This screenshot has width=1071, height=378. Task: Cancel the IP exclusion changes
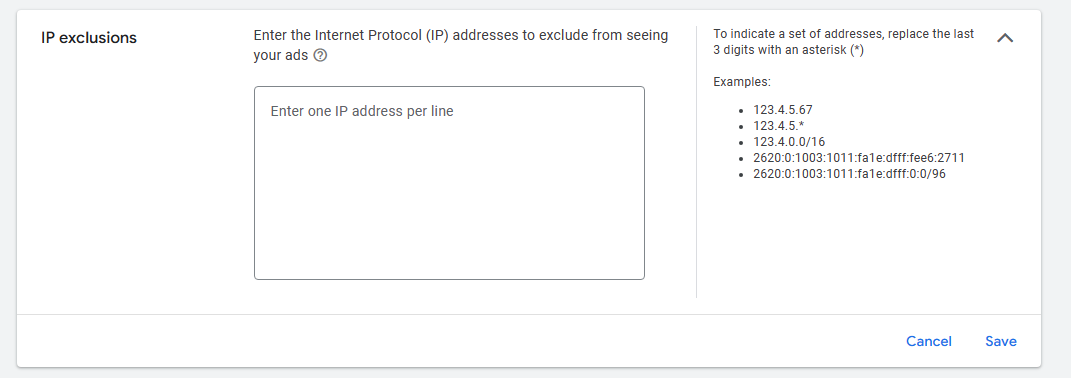point(928,341)
